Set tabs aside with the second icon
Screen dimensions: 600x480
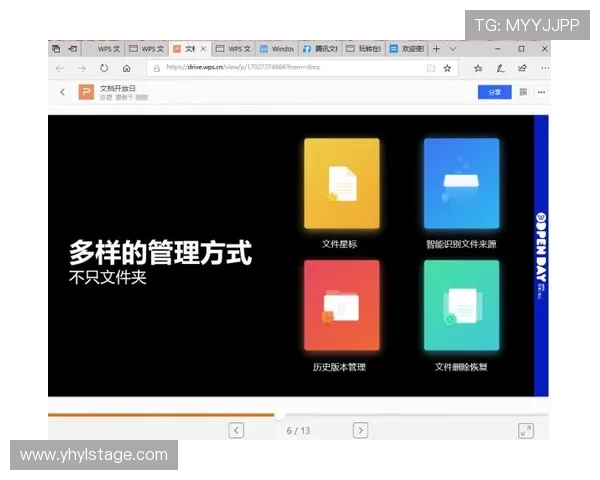[x=73, y=49]
